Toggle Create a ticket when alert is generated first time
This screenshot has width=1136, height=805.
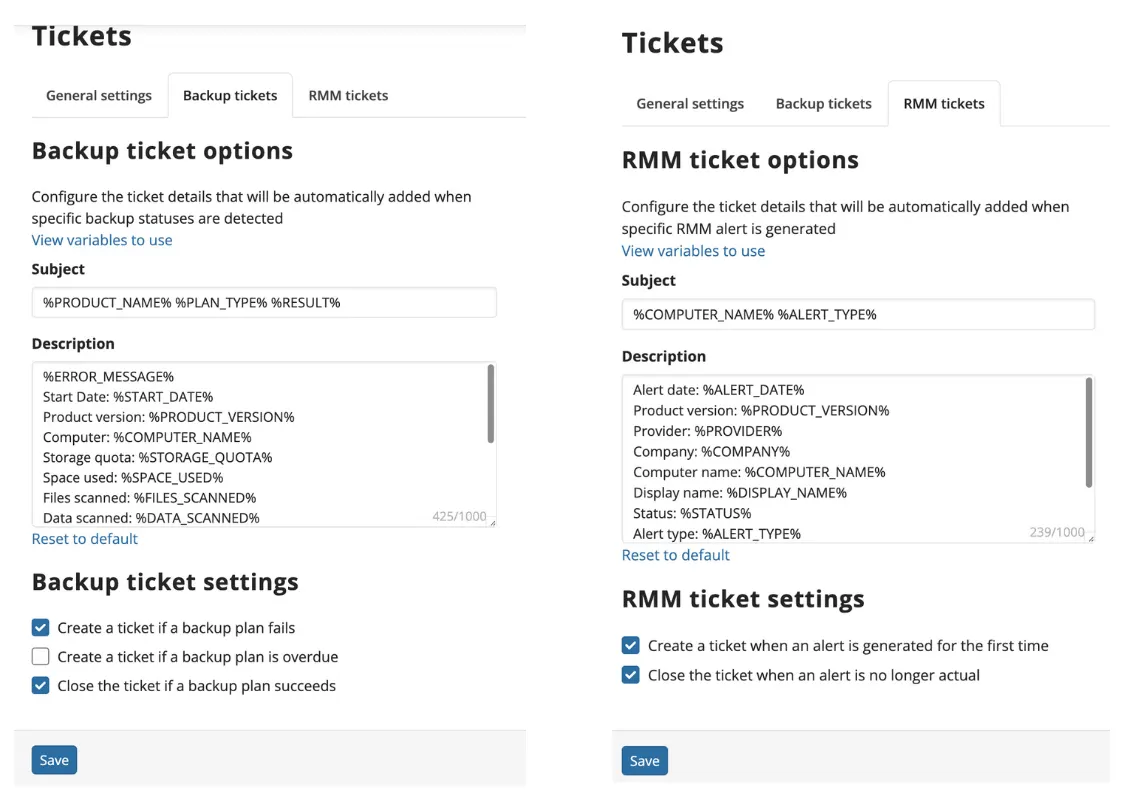click(630, 646)
